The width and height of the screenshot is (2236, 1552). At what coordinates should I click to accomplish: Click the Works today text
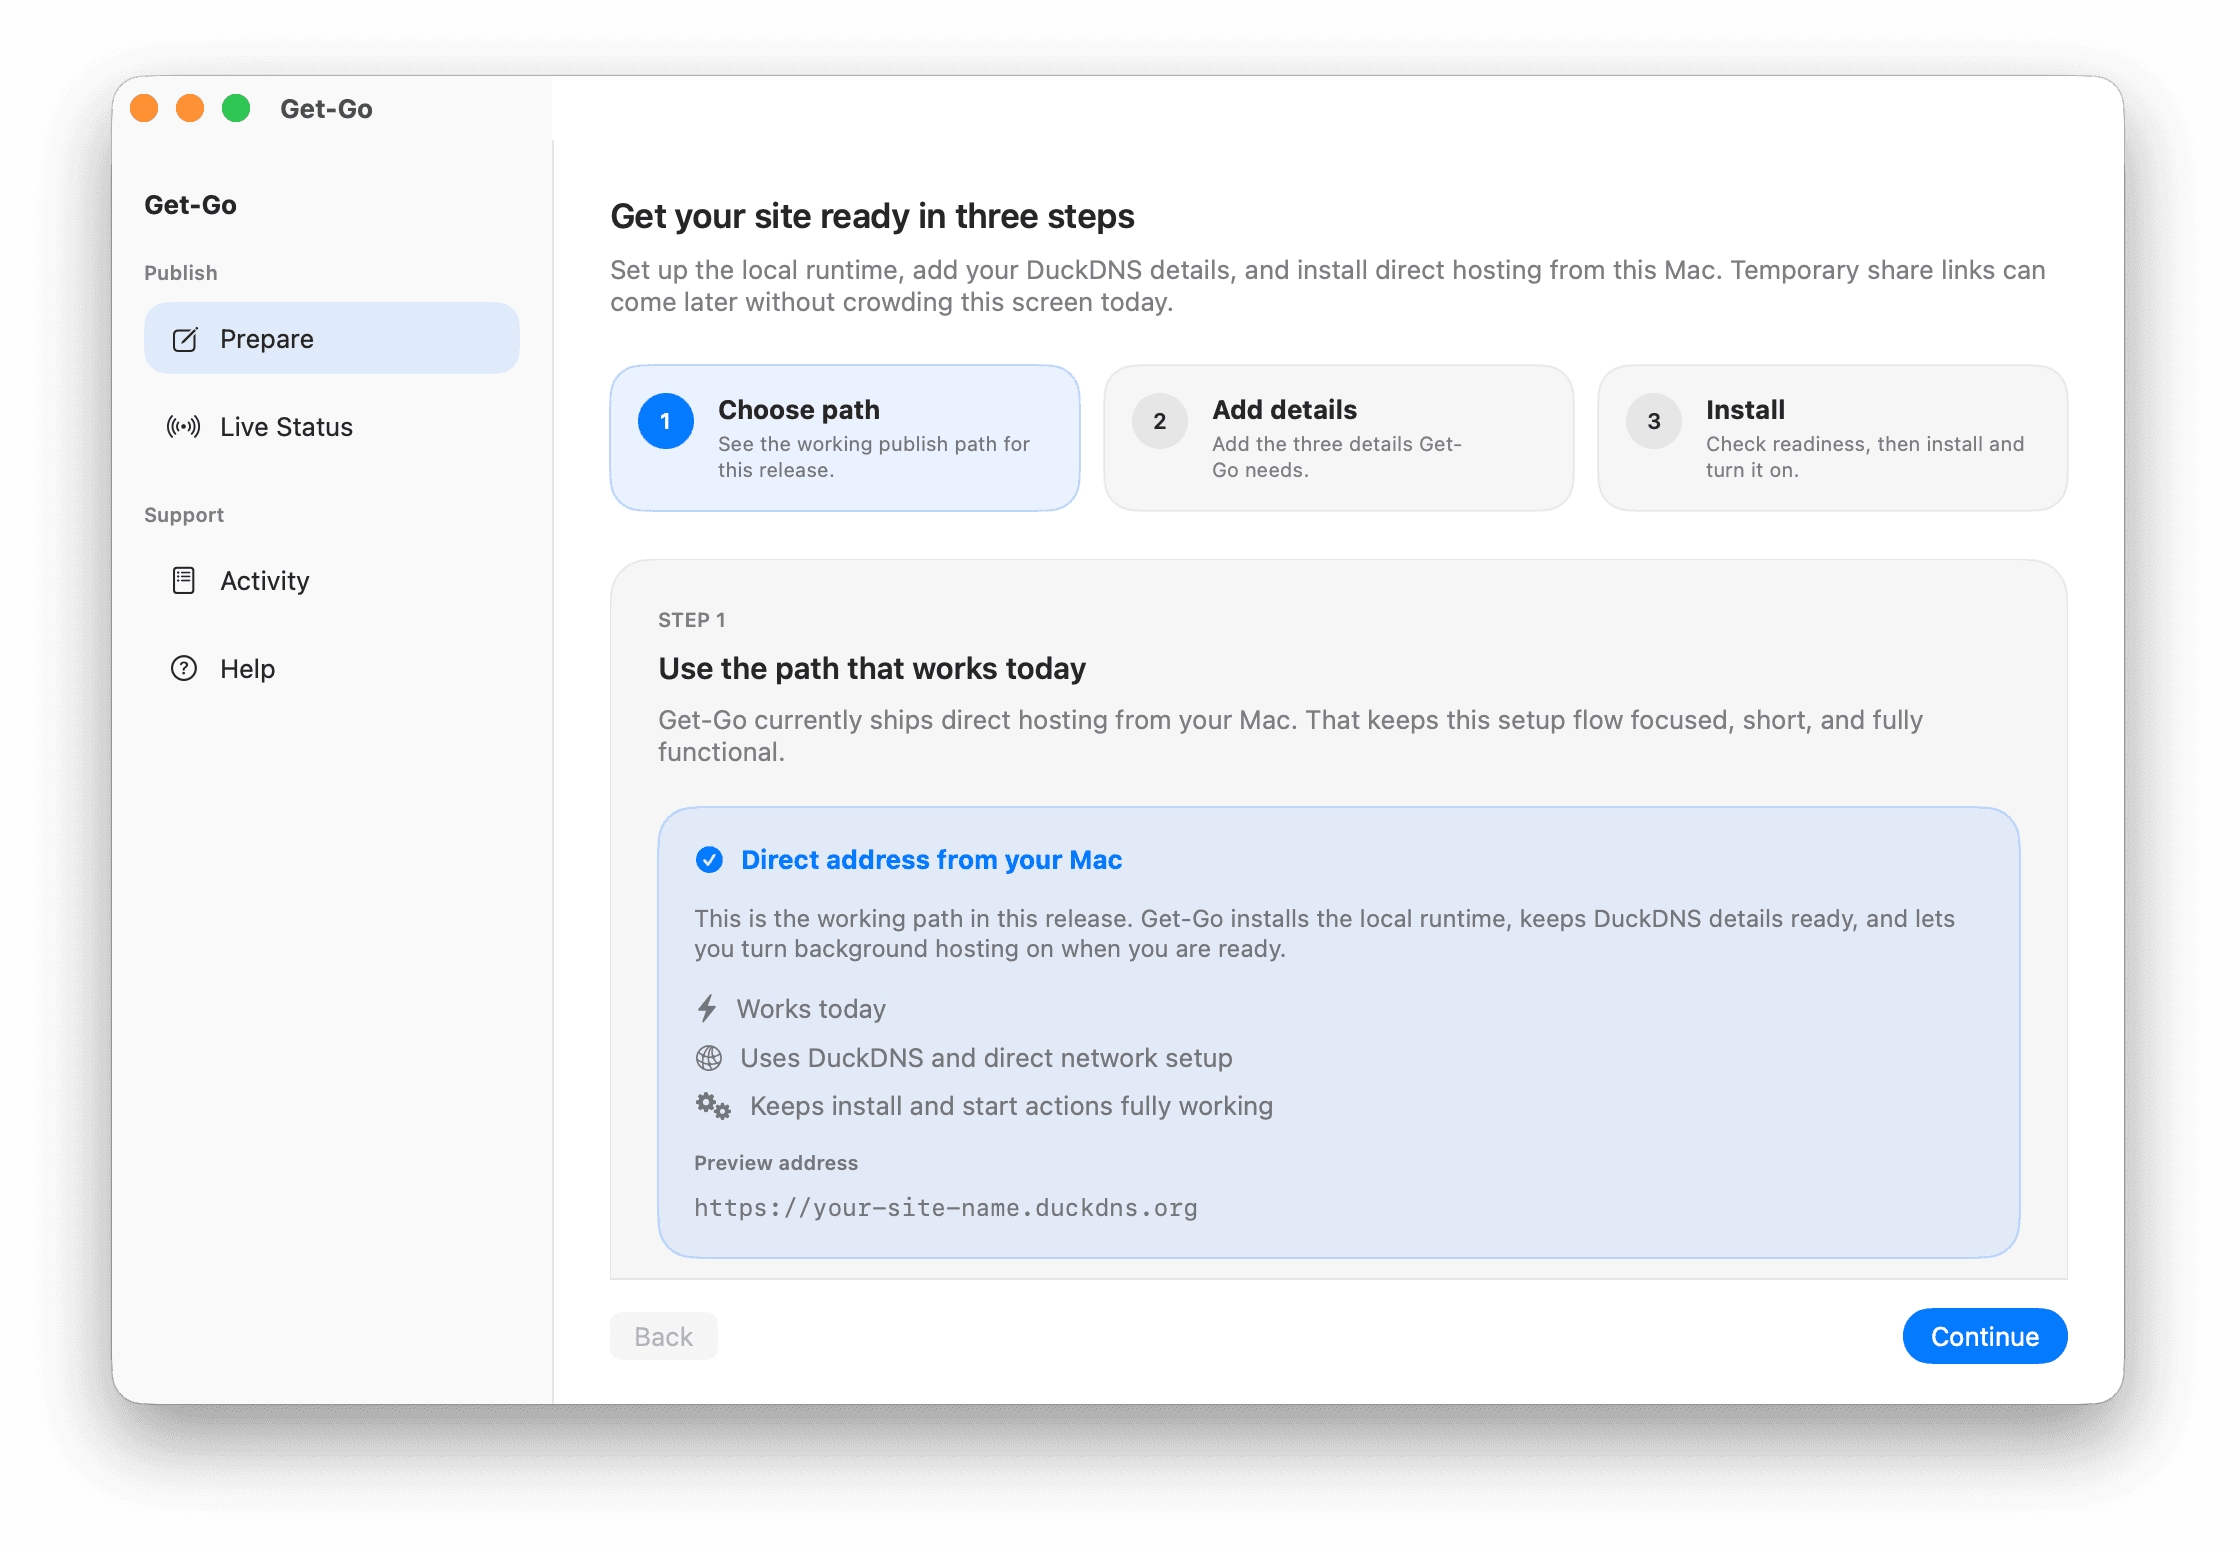(x=811, y=1009)
